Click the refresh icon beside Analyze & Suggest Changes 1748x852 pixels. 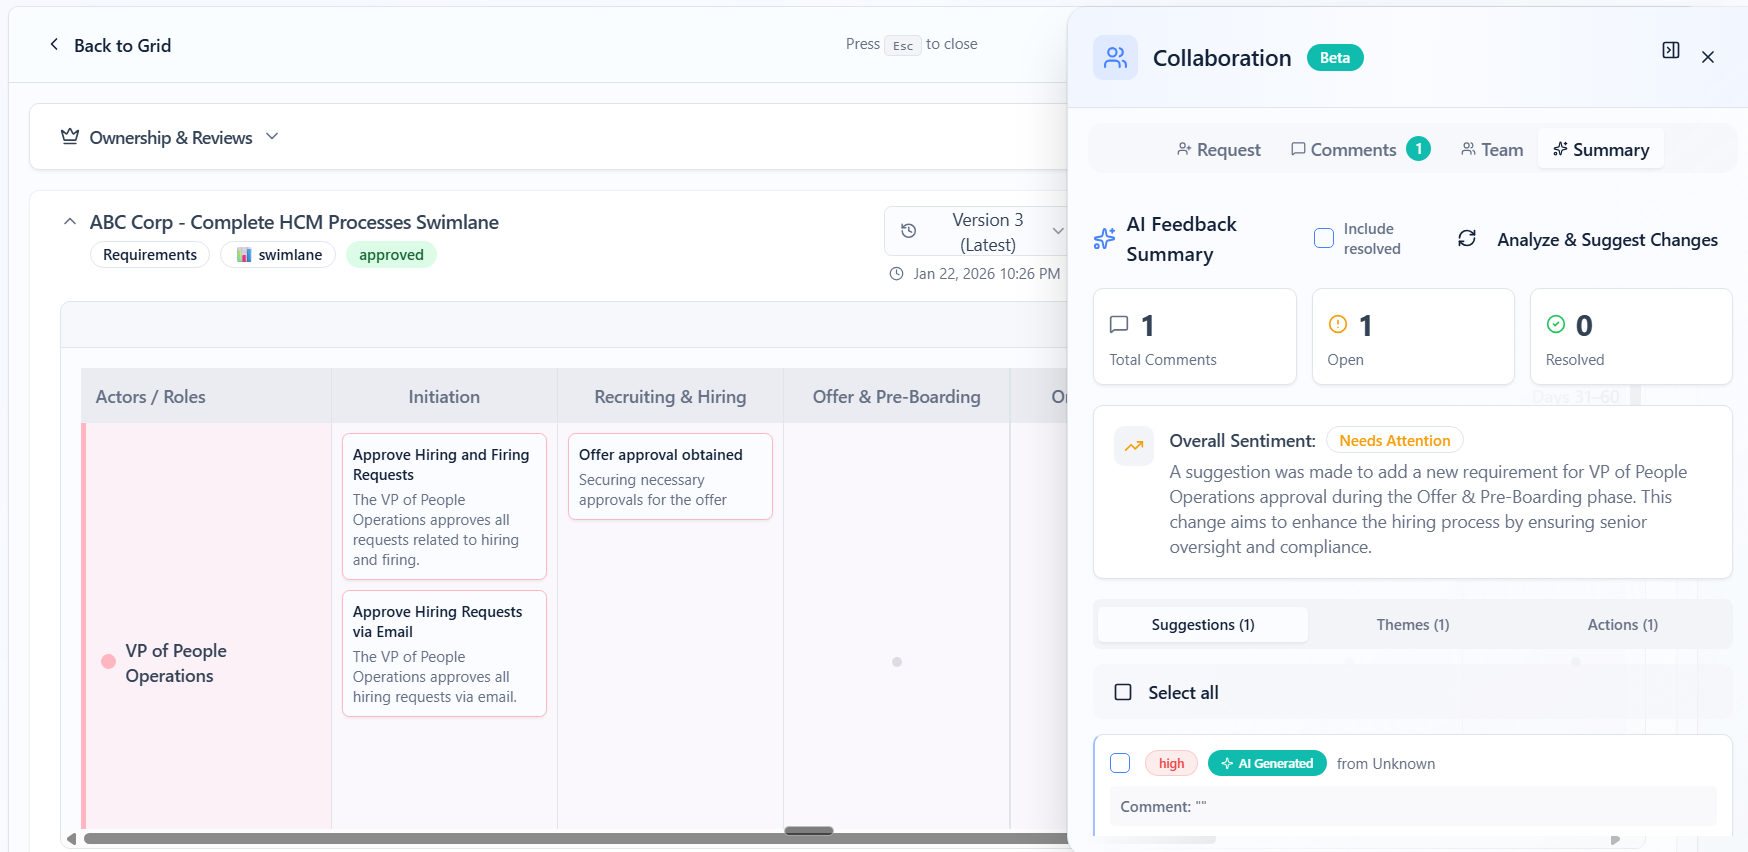click(x=1467, y=239)
